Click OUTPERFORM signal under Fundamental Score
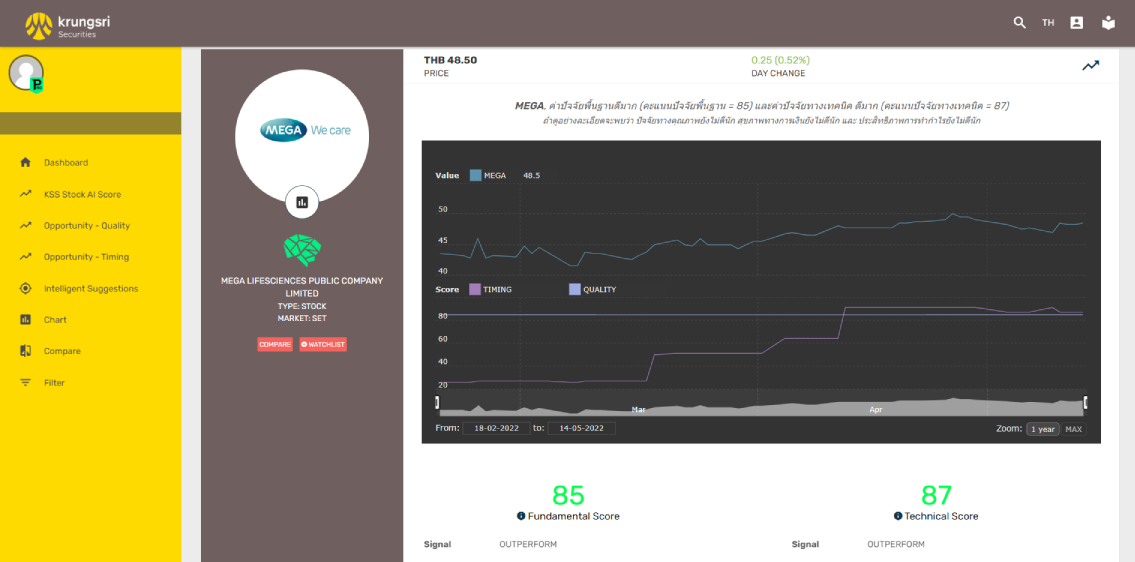This screenshot has height=562, width=1135. coord(528,544)
